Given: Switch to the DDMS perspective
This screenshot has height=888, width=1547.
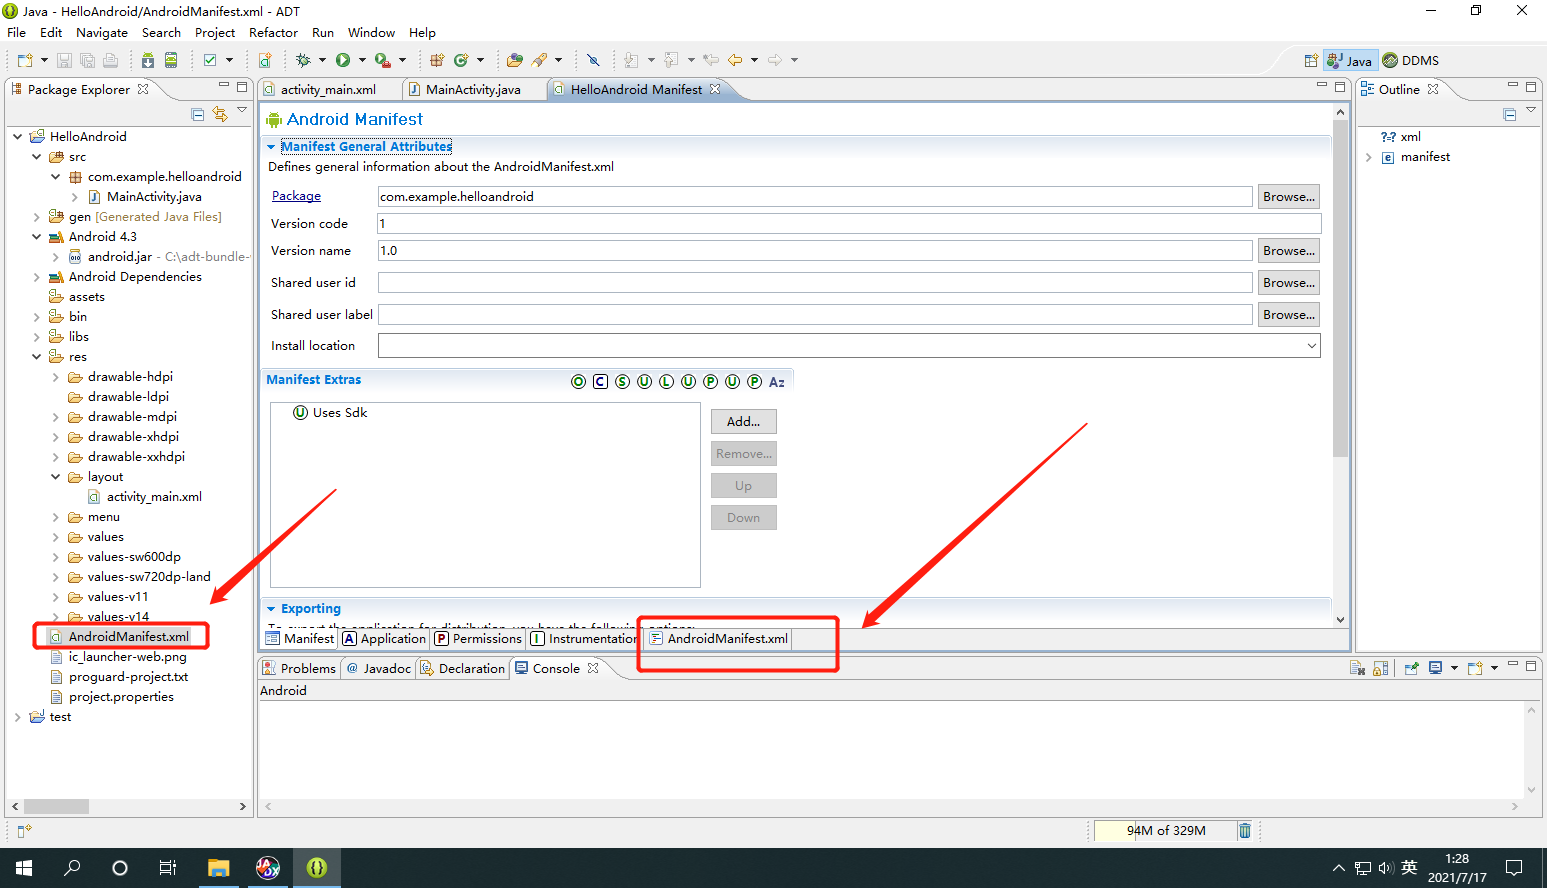Looking at the screenshot, I should tap(1410, 61).
